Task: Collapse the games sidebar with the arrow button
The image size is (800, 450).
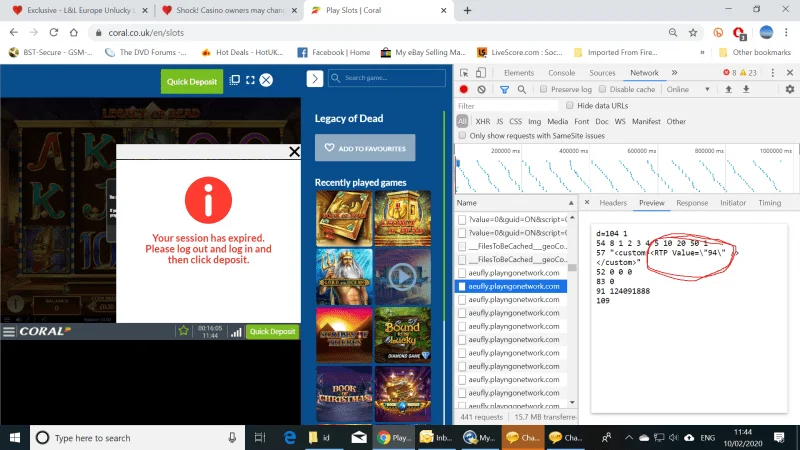Action: [x=315, y=79]
